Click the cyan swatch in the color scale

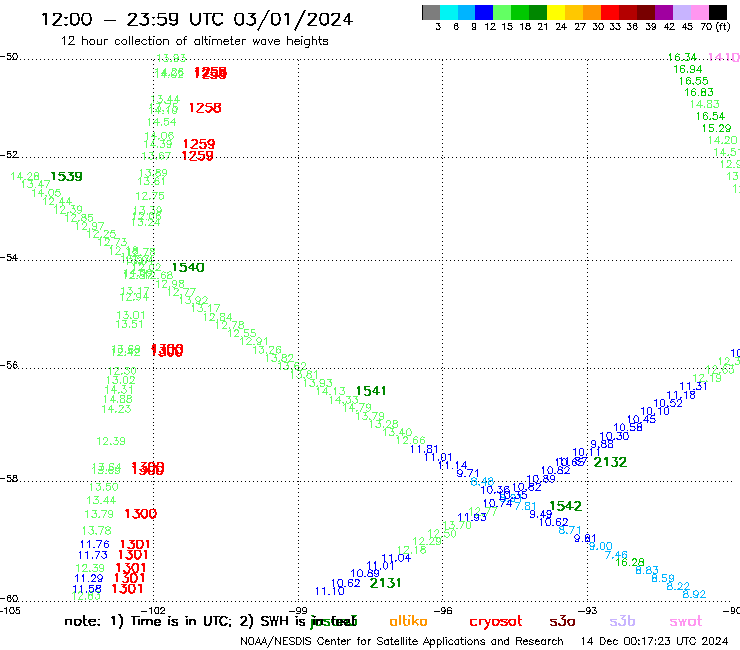click(449, 12)
